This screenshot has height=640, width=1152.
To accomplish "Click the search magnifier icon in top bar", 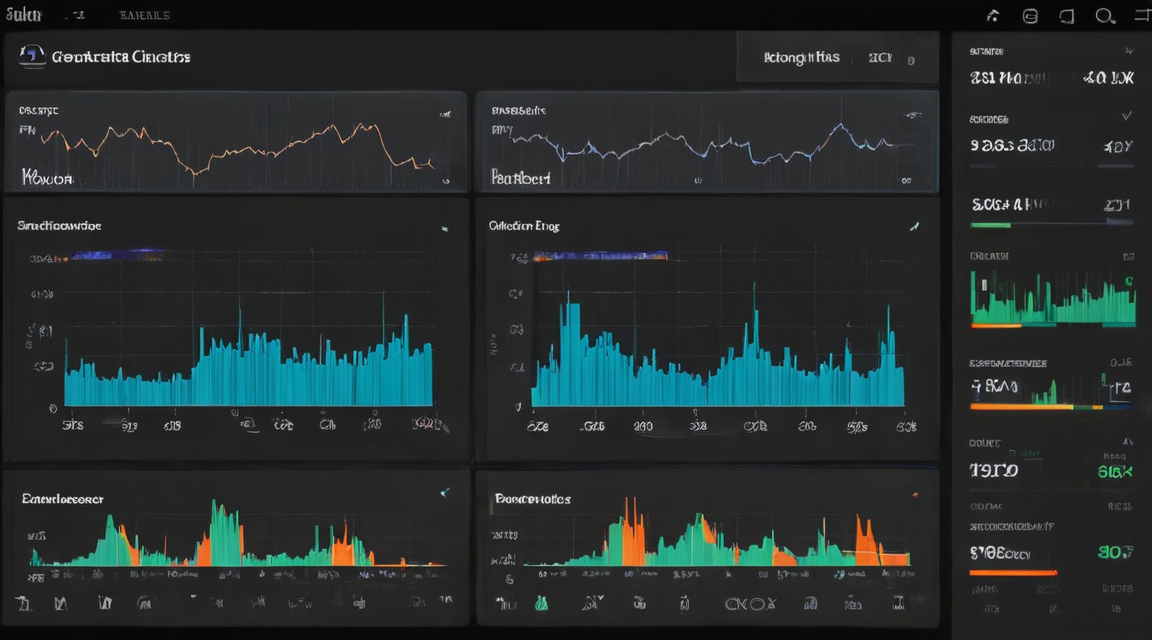I will click(1105, 15).
